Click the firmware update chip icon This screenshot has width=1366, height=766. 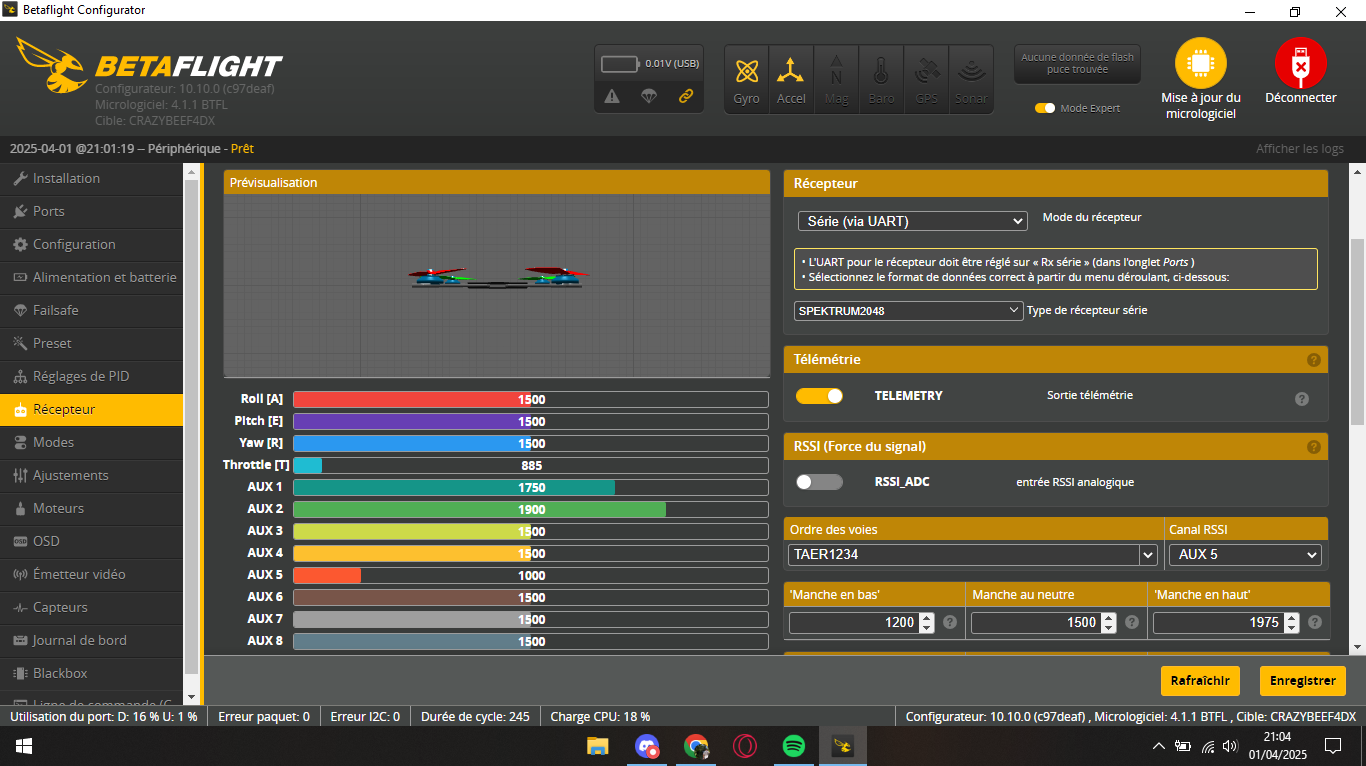[1200, 64]
